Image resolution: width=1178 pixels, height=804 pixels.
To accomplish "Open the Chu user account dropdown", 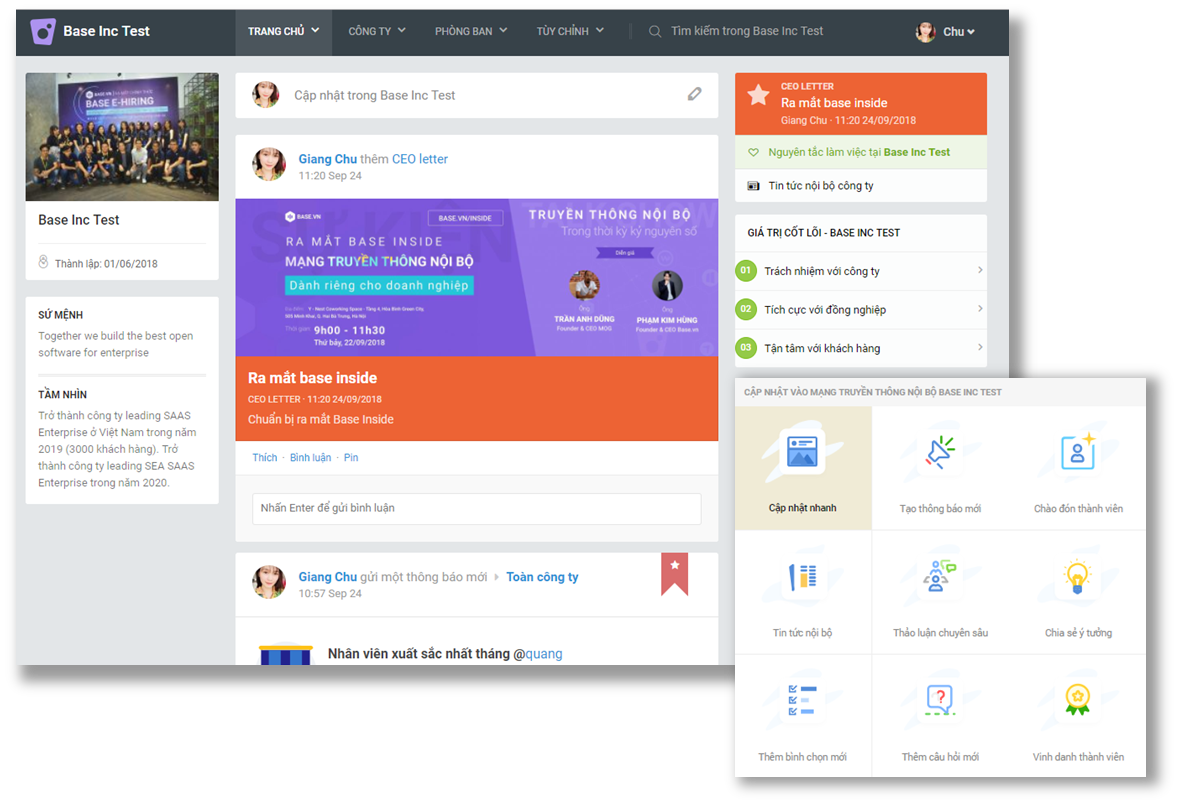I will point(959,32).
